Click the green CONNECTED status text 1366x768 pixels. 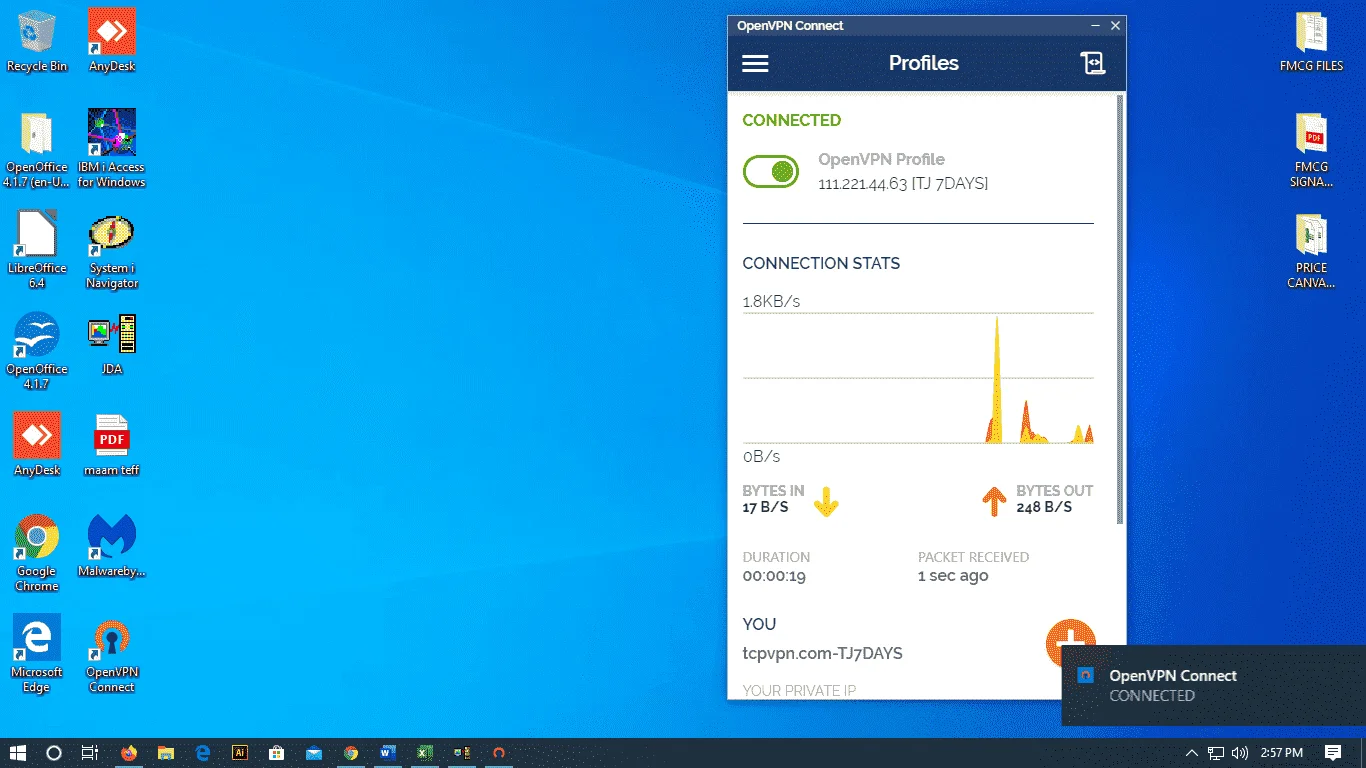(x=792, y=120)
